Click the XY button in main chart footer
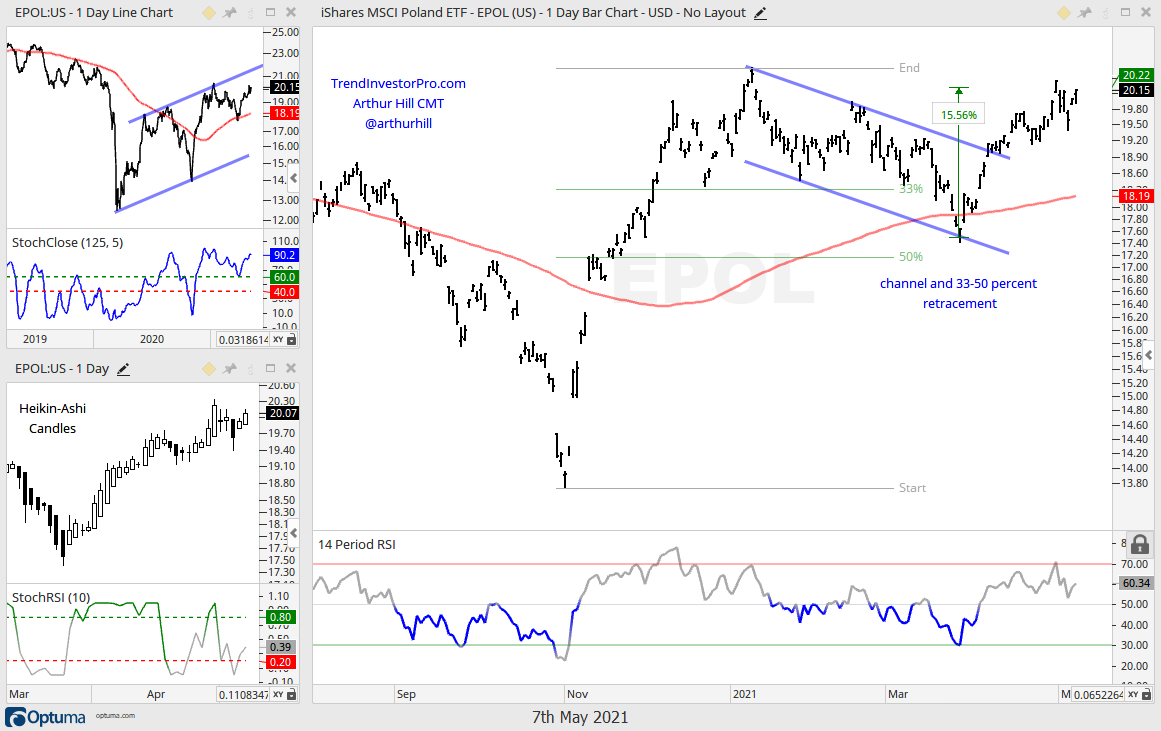 (1133, 694)
